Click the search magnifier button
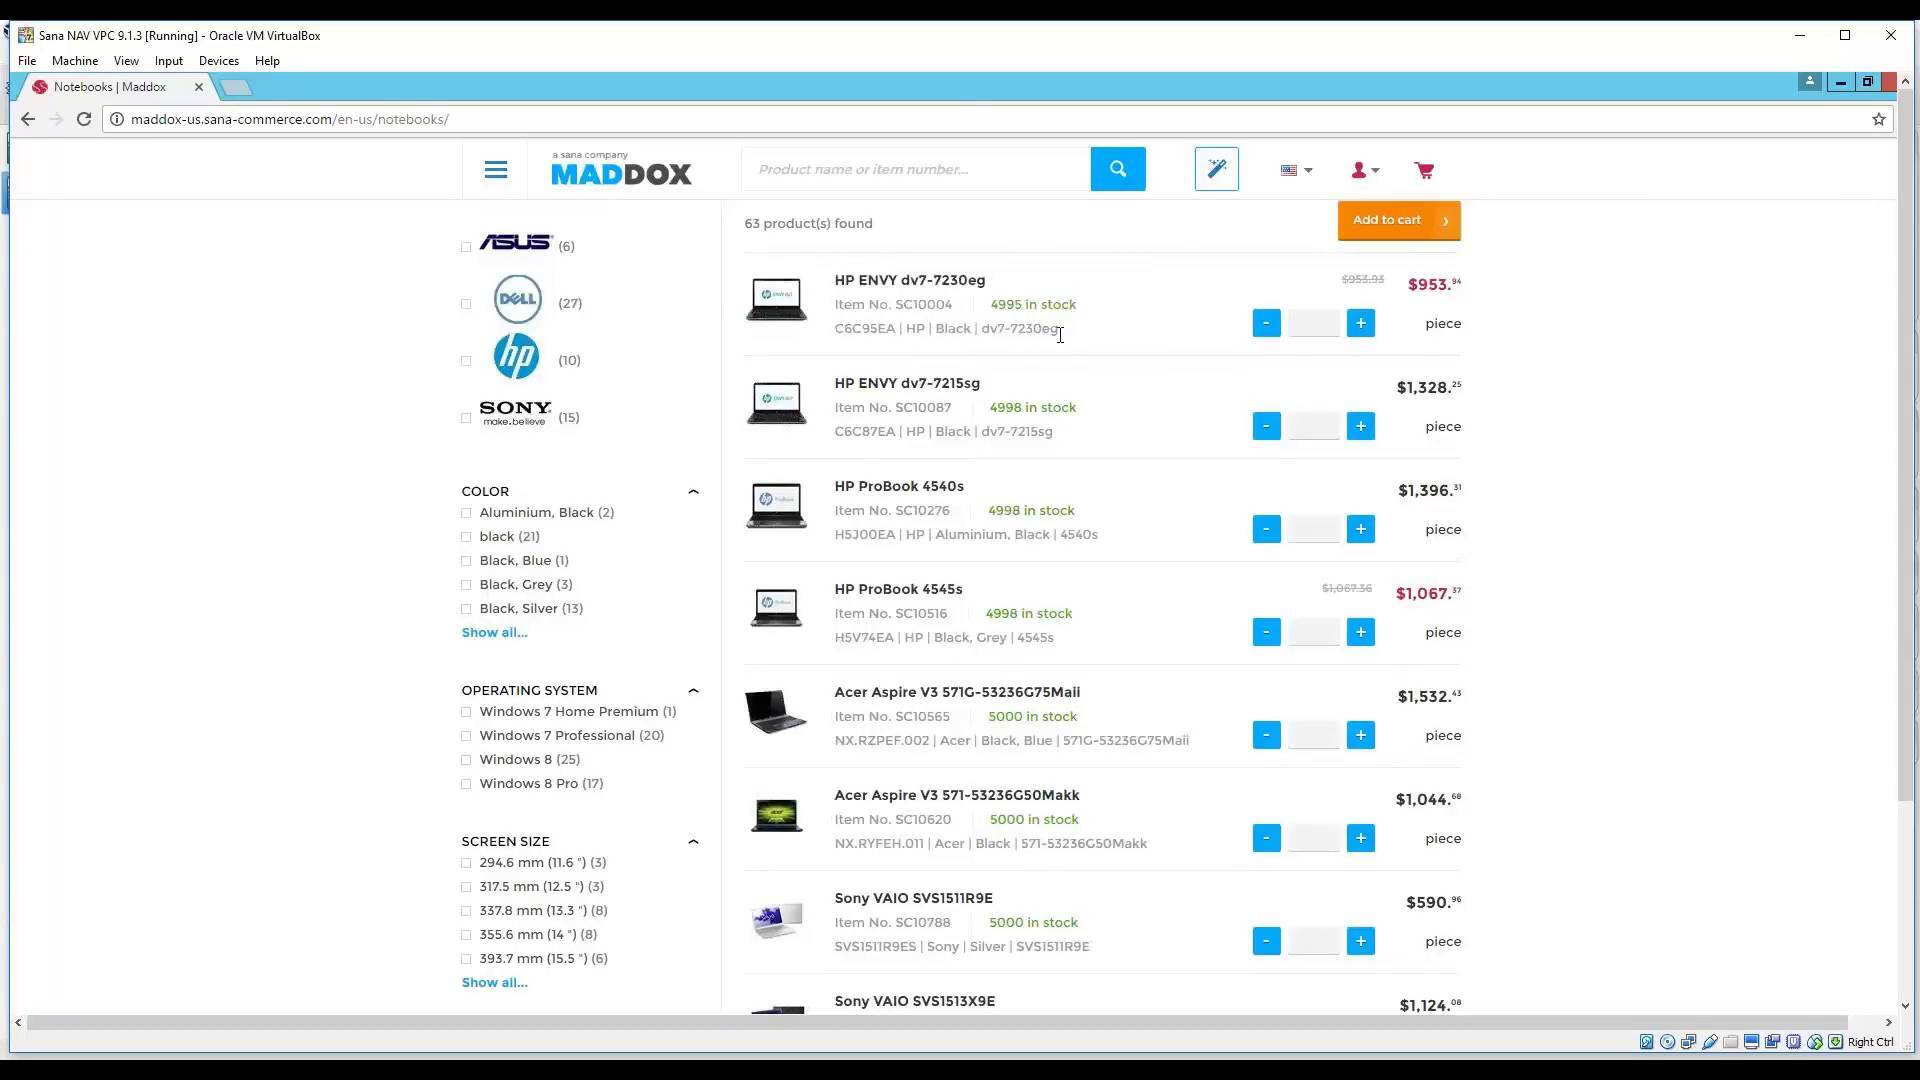 (1118, 169)
